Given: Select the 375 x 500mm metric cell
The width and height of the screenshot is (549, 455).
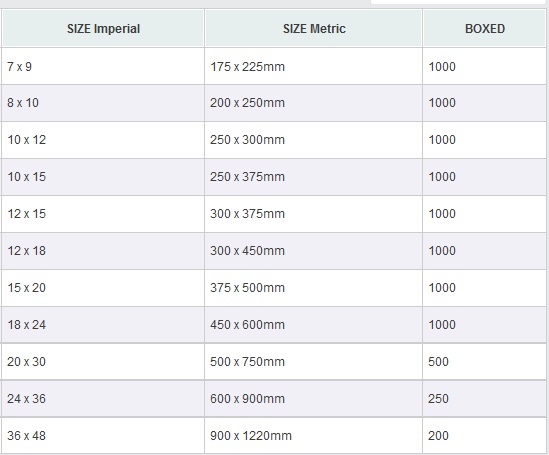Looking at the screenshot, I should 313,288.
